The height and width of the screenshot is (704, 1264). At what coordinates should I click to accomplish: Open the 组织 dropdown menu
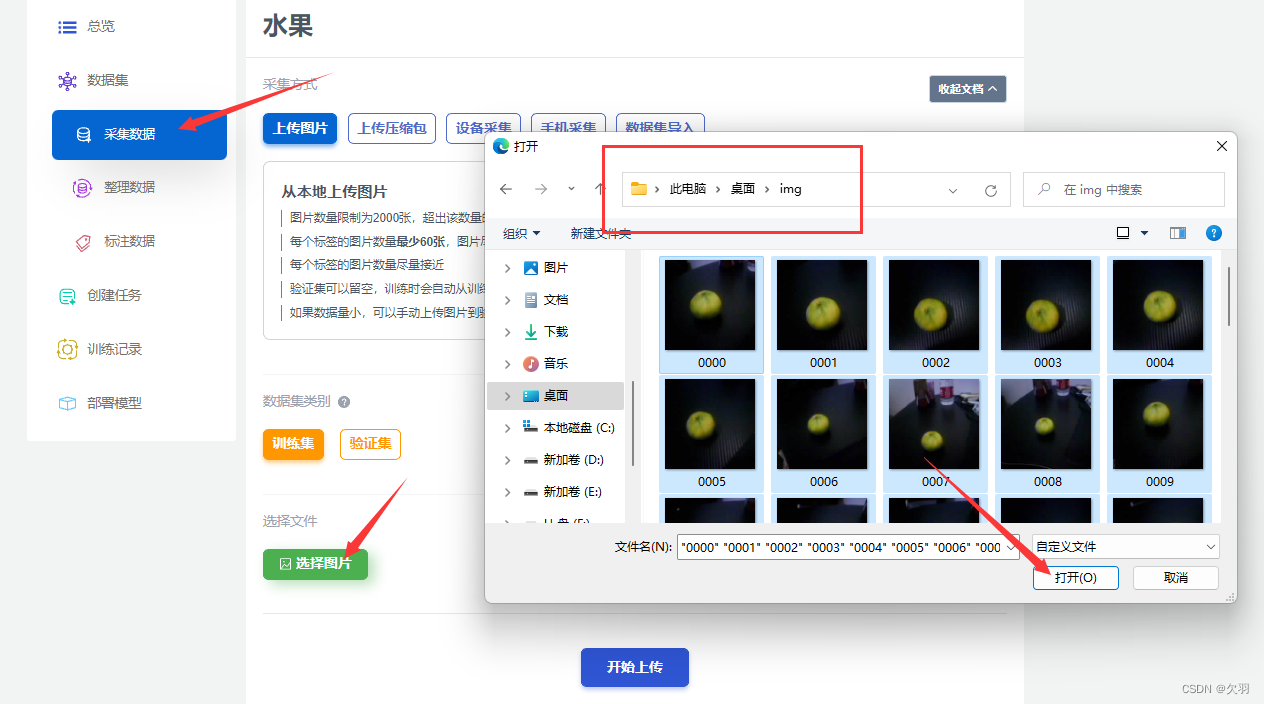click(521, 233)
